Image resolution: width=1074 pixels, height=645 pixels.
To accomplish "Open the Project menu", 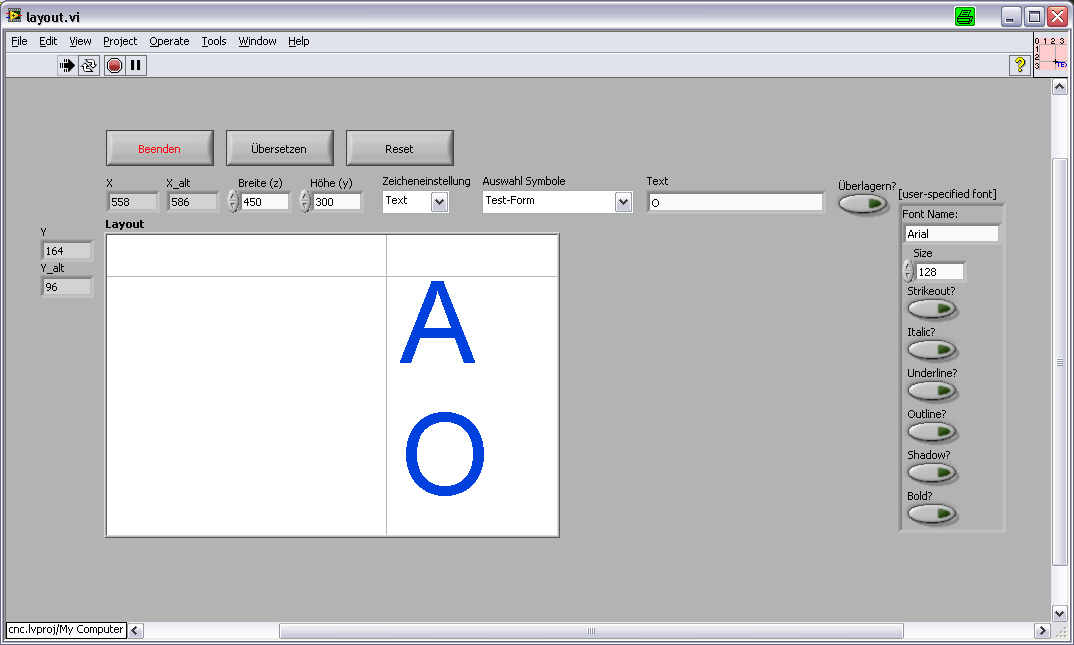I will (x=120, y=41).
